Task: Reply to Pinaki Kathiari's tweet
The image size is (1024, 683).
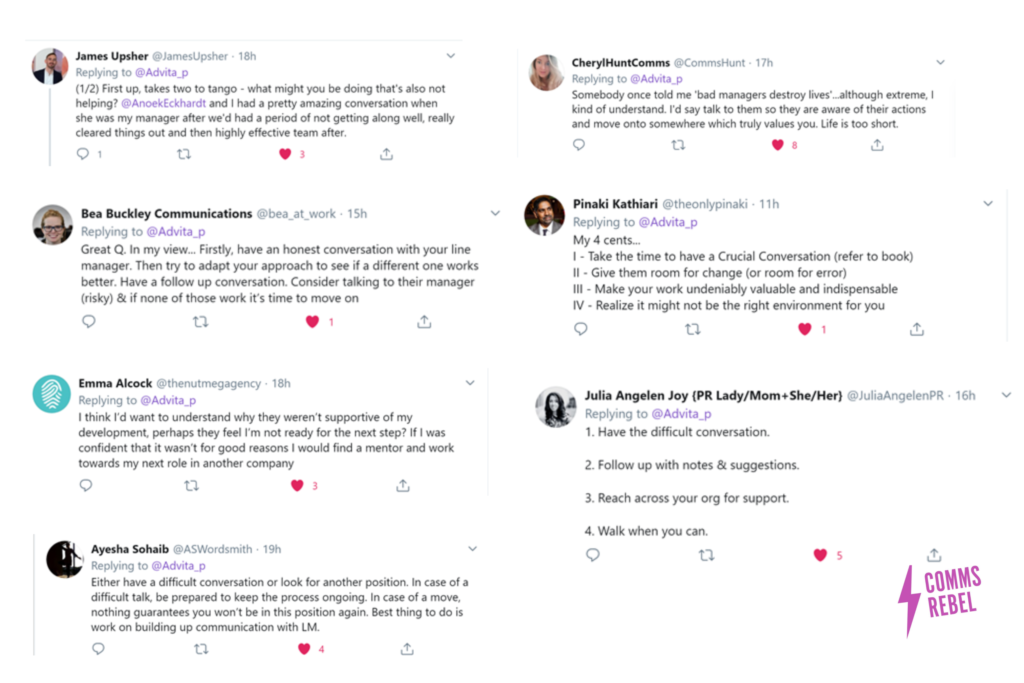Action: 581,329
